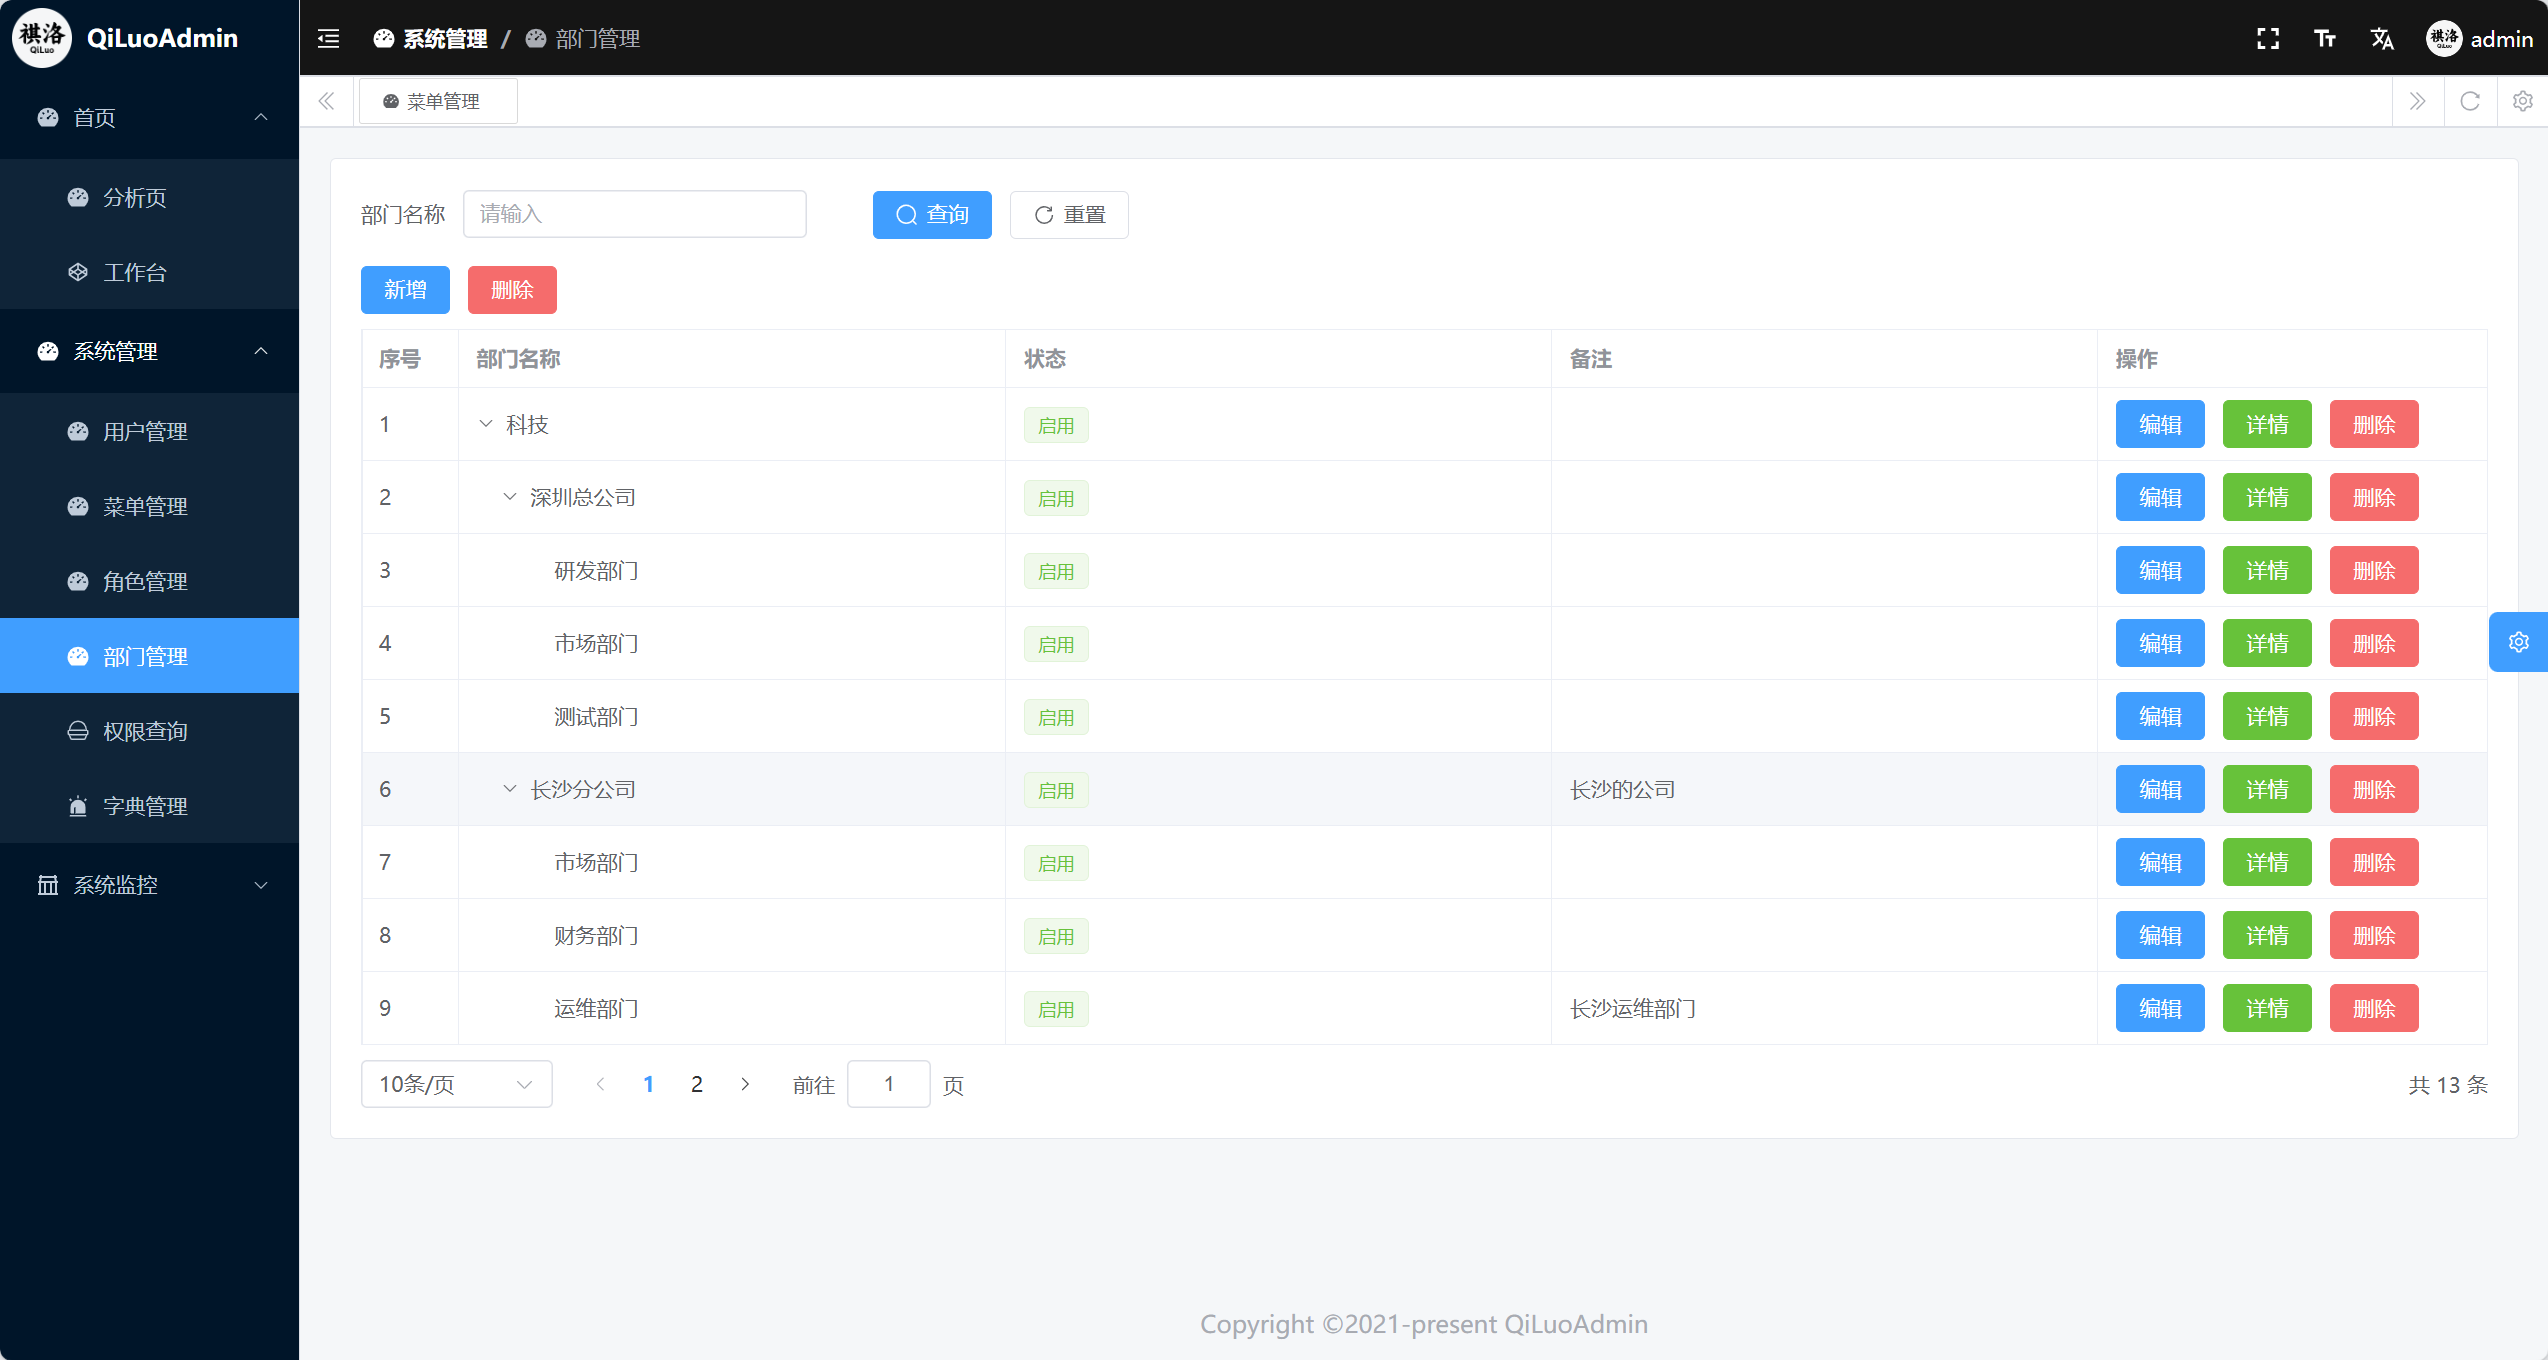Viewport: 2548px width, 1360px height.
Task: Open the theme settings panel on the right edge
Action: click(x=2518, y=641)
